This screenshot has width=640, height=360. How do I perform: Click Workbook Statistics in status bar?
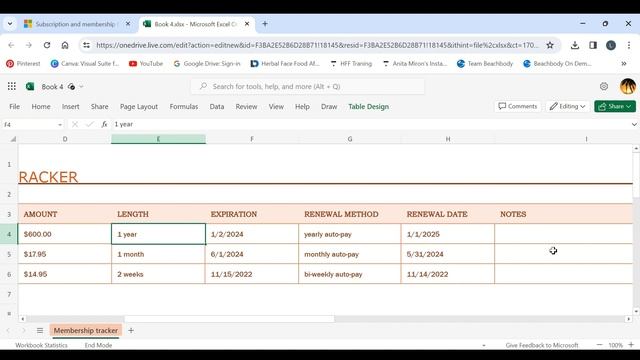tap(41, 345)
